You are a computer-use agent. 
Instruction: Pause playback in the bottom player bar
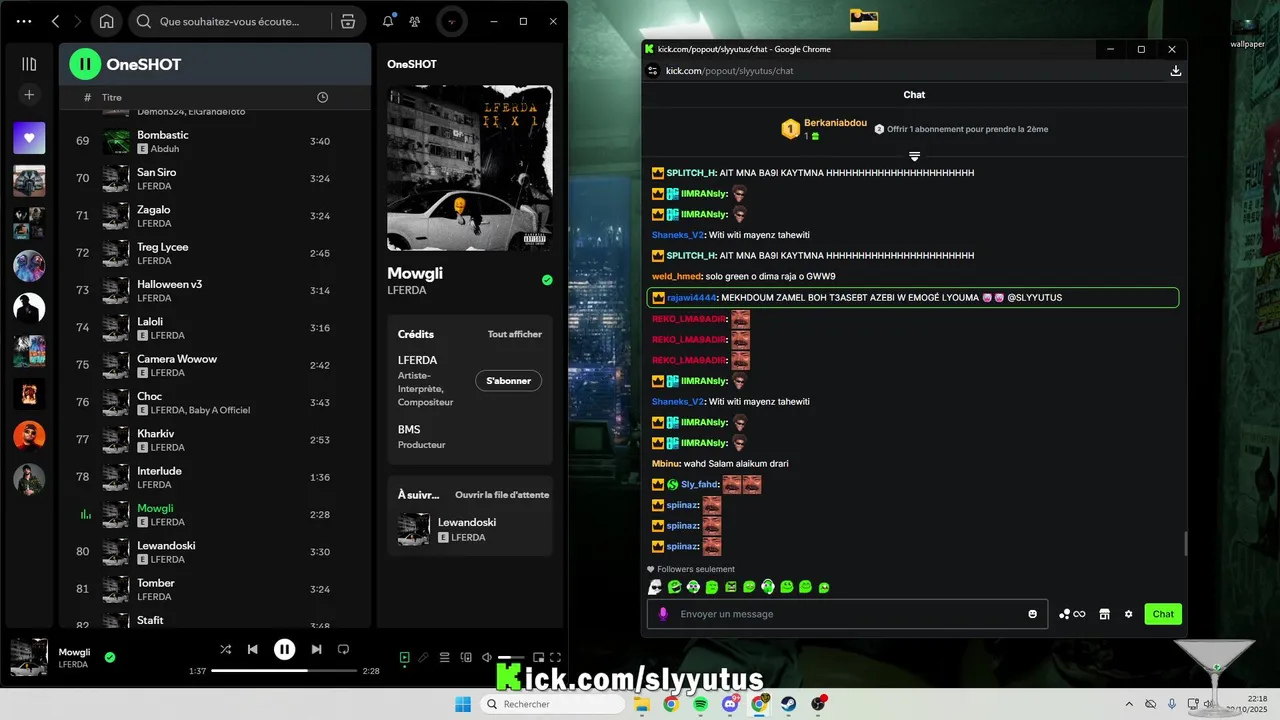coord(285,649)
